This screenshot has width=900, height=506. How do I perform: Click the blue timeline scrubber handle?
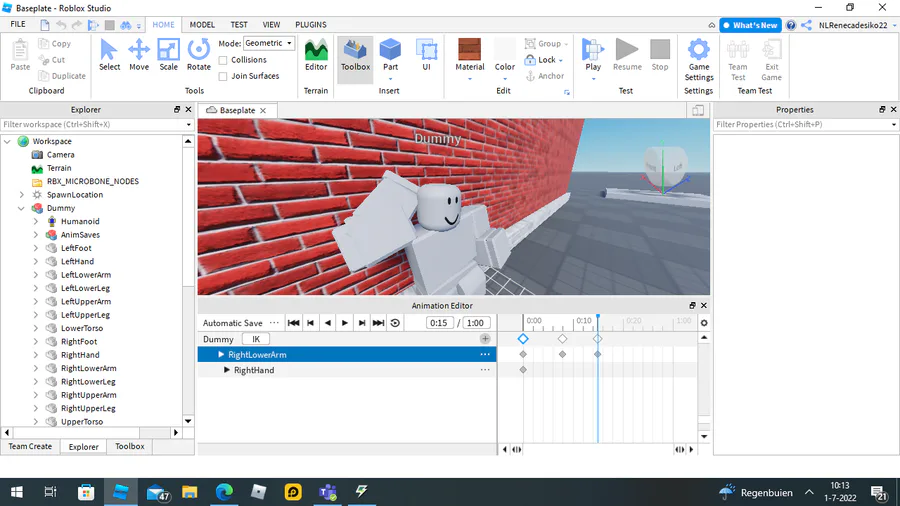tap(598, 317)
